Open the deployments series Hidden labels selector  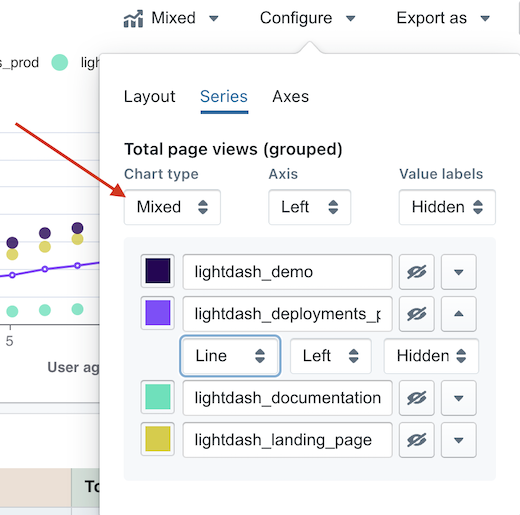[431, 356]
